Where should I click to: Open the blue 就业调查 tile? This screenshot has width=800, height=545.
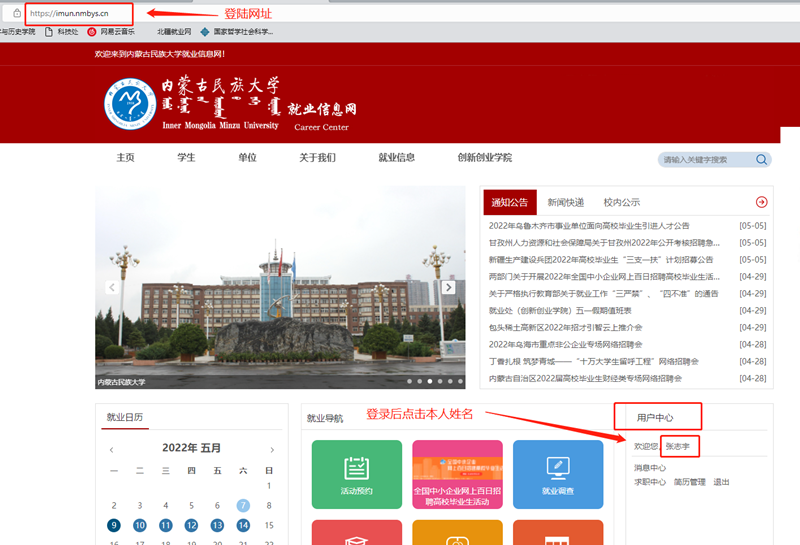(558, 475)
